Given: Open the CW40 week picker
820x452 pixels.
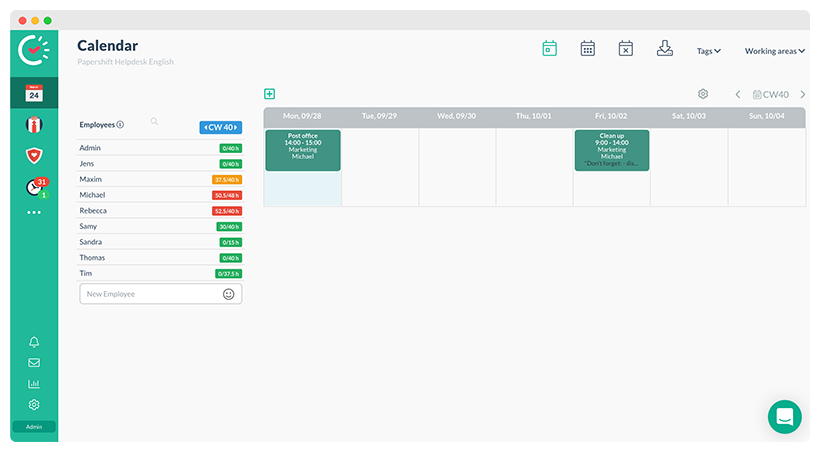Looking at the screenshot, I should 770,94.
